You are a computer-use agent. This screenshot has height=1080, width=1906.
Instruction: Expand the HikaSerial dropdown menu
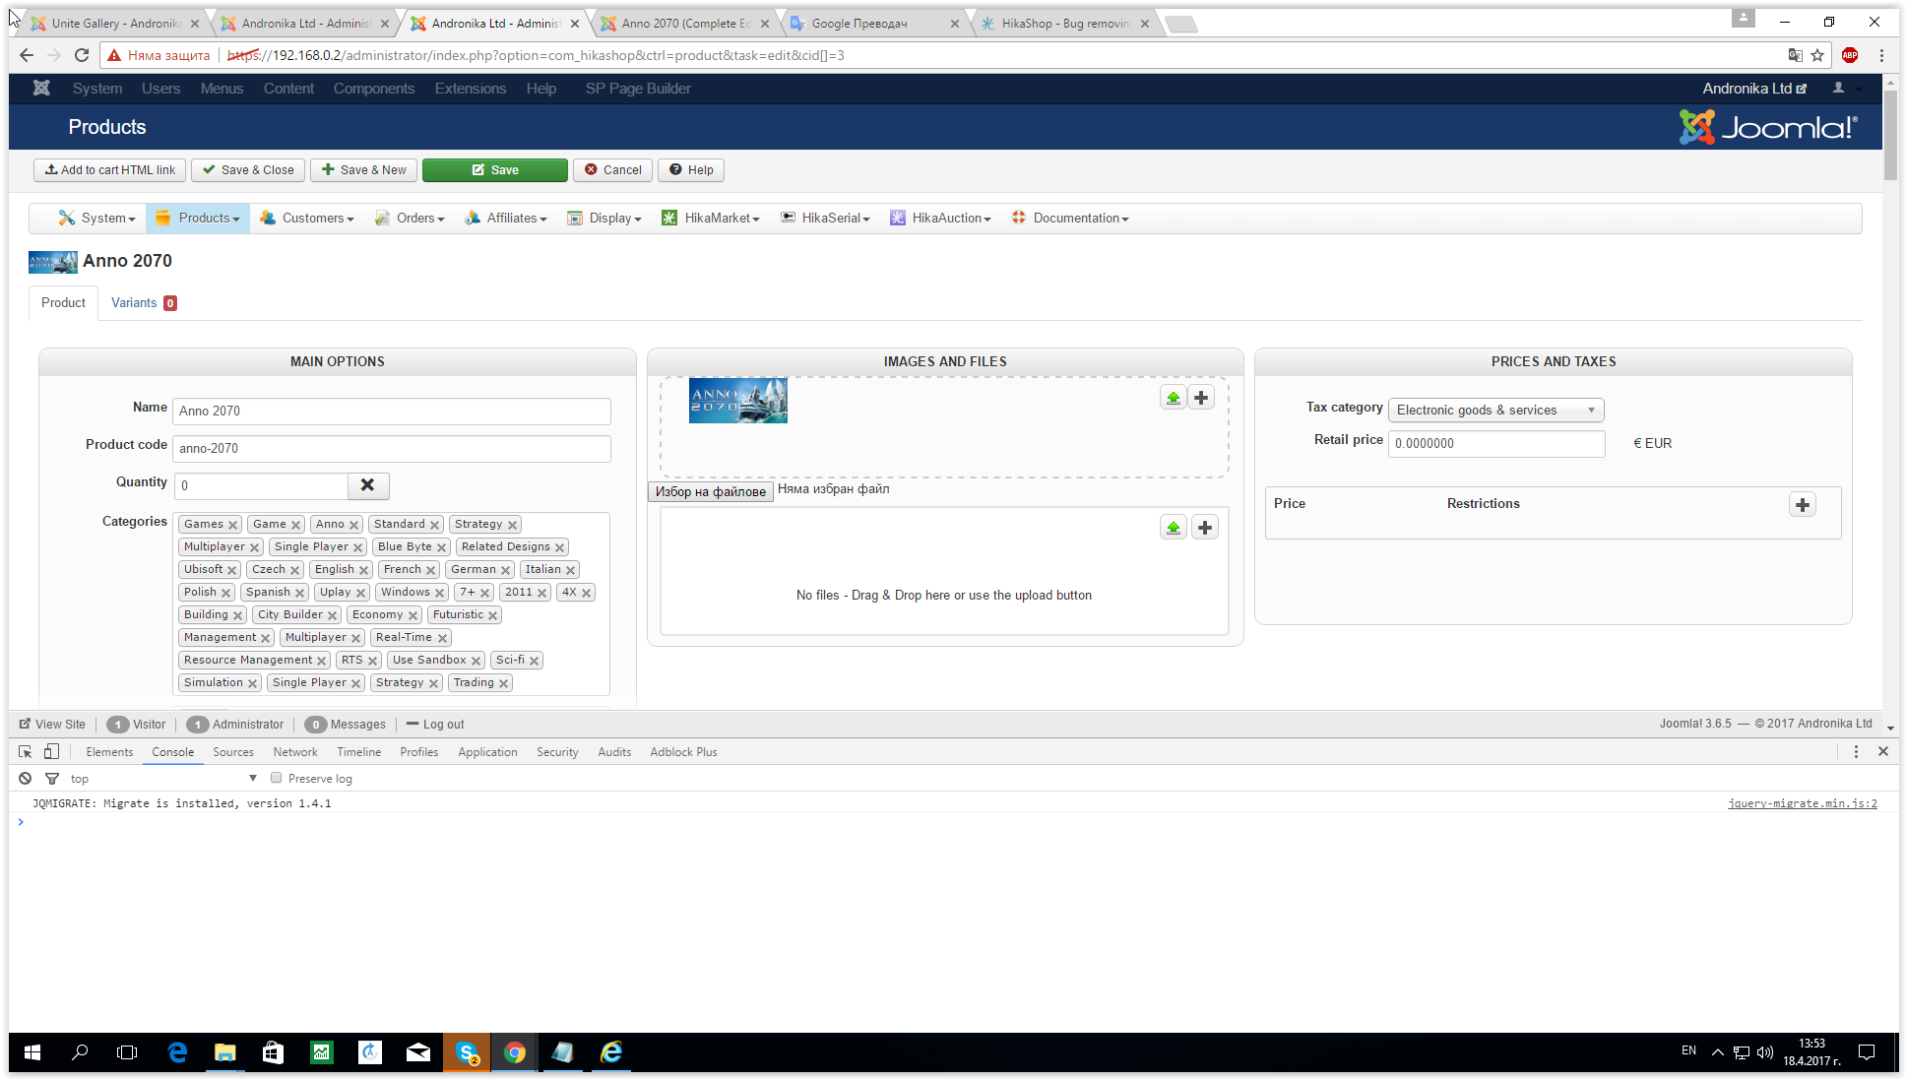point(825,218)
